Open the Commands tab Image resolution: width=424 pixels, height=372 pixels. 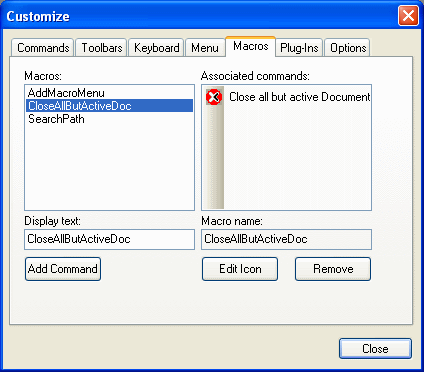[x=43, y=48]
